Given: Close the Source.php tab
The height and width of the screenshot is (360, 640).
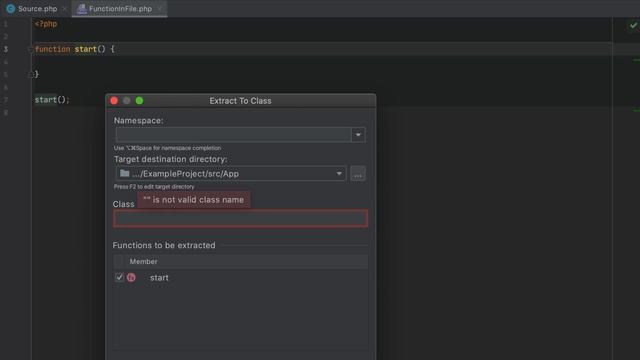Looking at the screenshot, I should coord(64,9).
